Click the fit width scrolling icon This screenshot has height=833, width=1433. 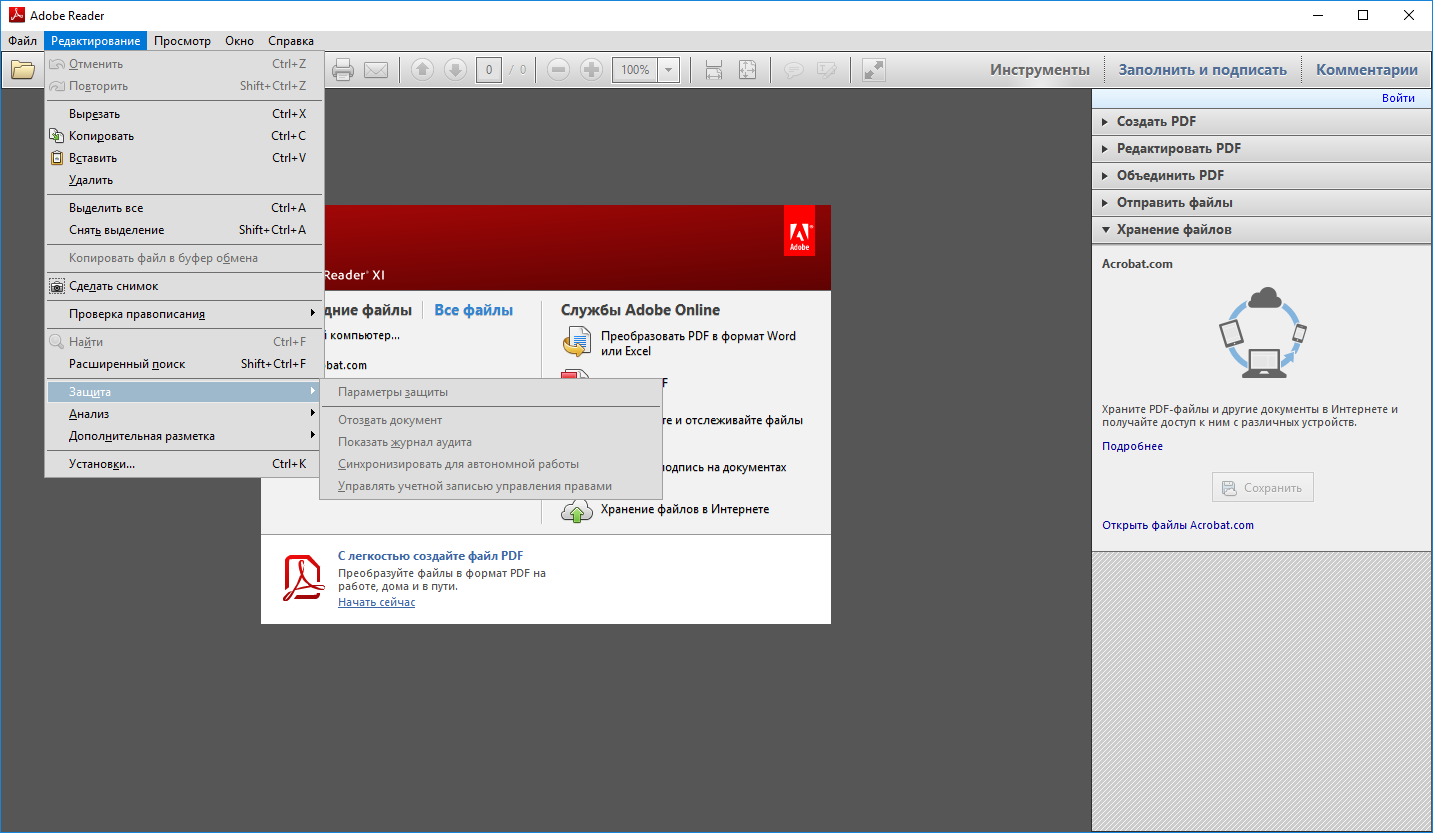[x=714, y=70]
